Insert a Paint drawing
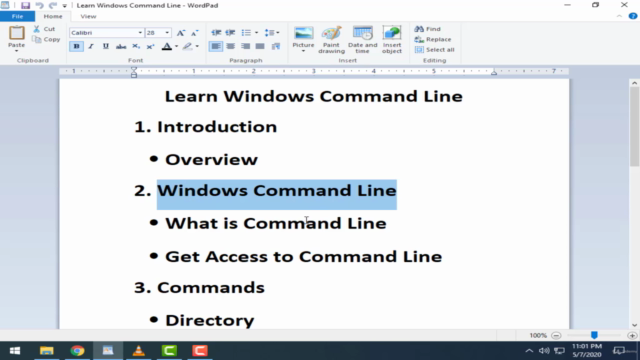640x360 pixels. click(331, 40)
